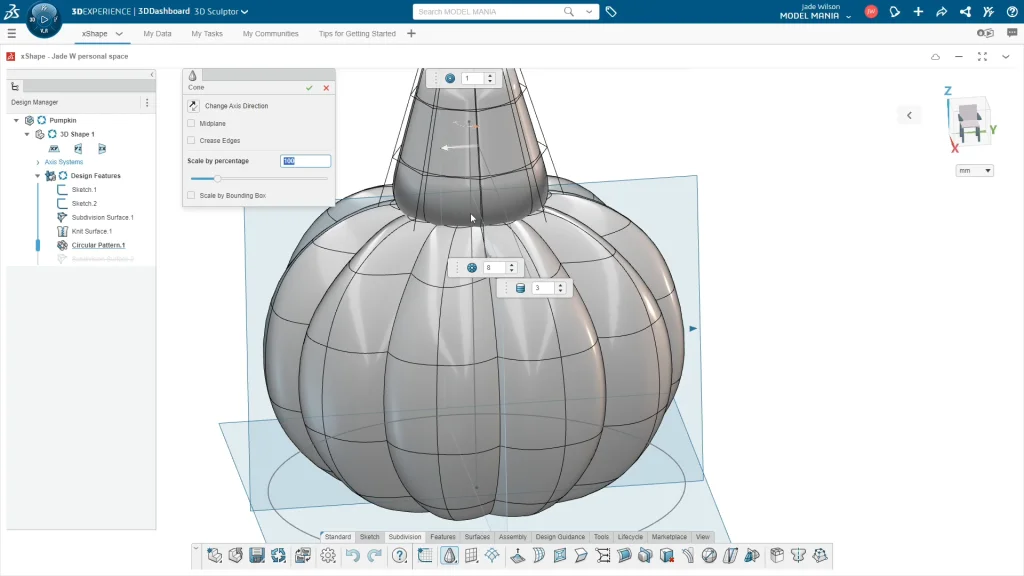Click the Save floppy disk icon
Image resolution: width=1024 pixels, height=576 pixels.
(x=257, y=555)
